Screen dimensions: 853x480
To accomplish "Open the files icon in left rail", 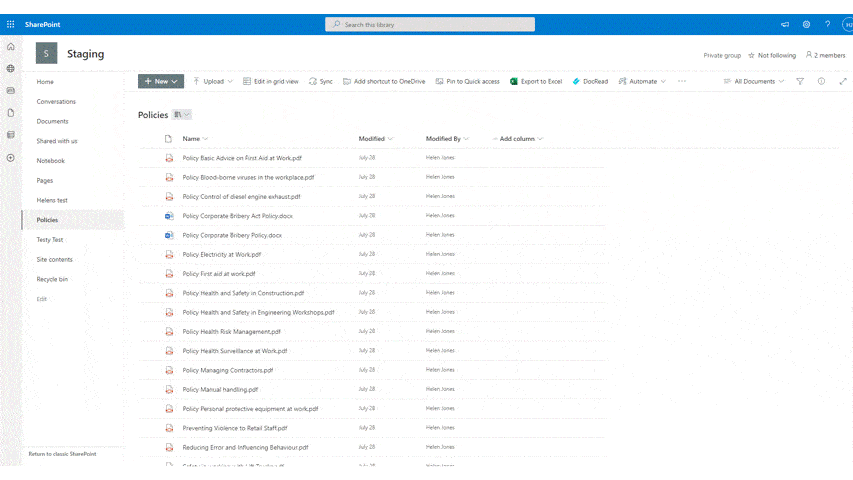I will coord(11,113).
